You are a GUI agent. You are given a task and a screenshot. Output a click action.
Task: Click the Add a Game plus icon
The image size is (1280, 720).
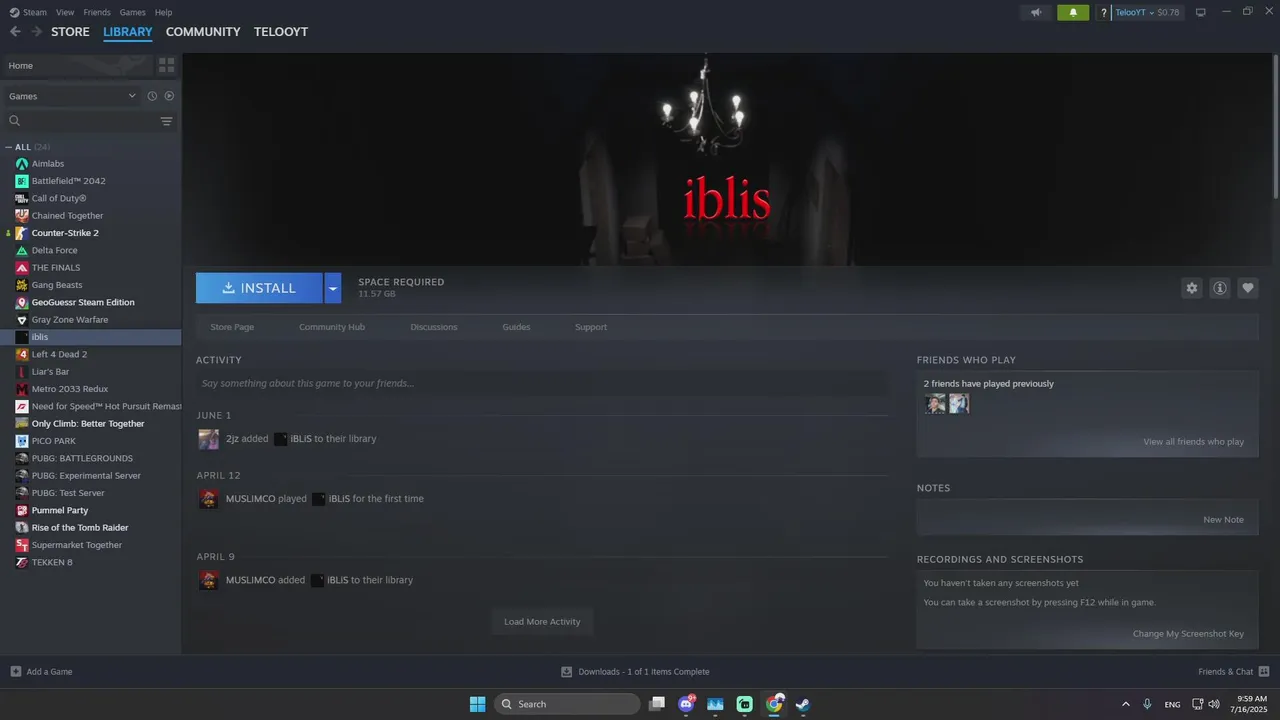15,671
